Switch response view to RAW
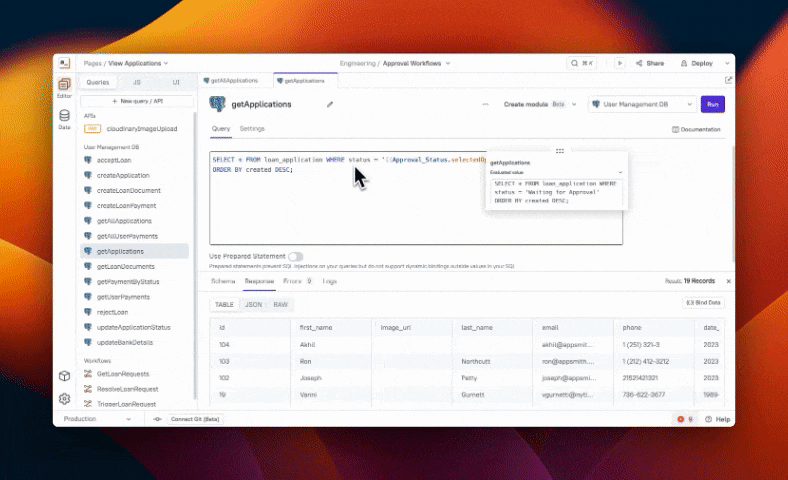This screenshot has width=788, height=480. coord(281,304)
